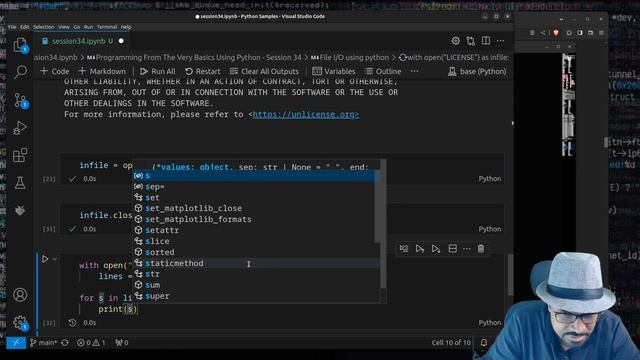Open the Terminal menu
Screen dimensions: 640x360
(107, 27)
